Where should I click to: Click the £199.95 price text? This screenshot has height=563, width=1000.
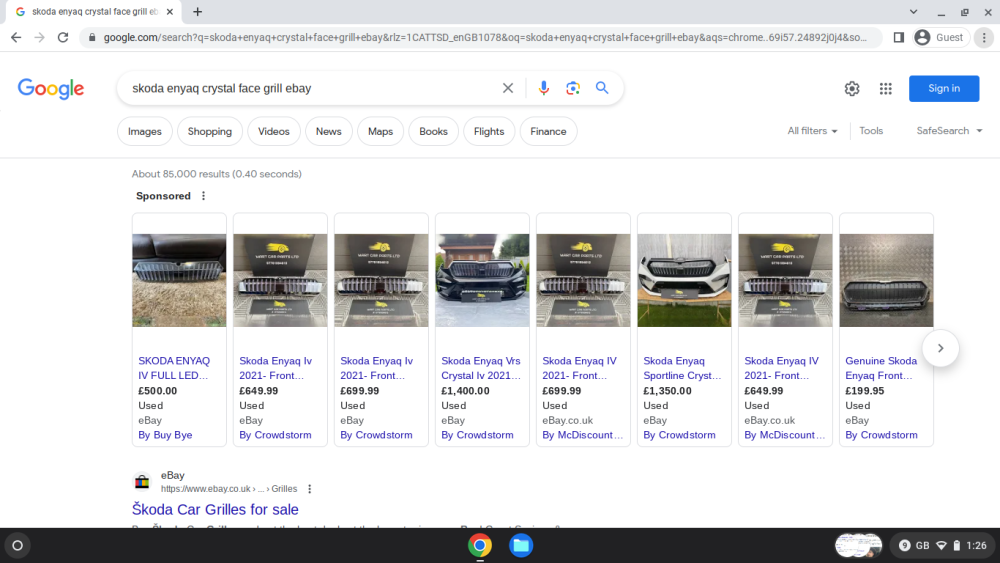point(865,391)
